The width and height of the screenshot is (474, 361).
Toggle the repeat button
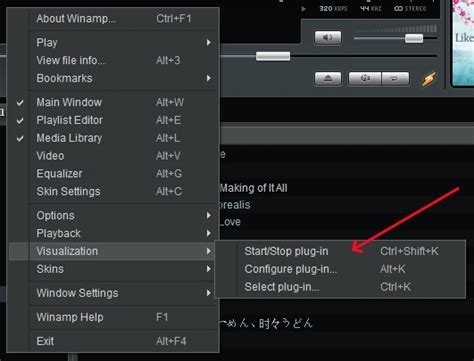tap(395, 79)
